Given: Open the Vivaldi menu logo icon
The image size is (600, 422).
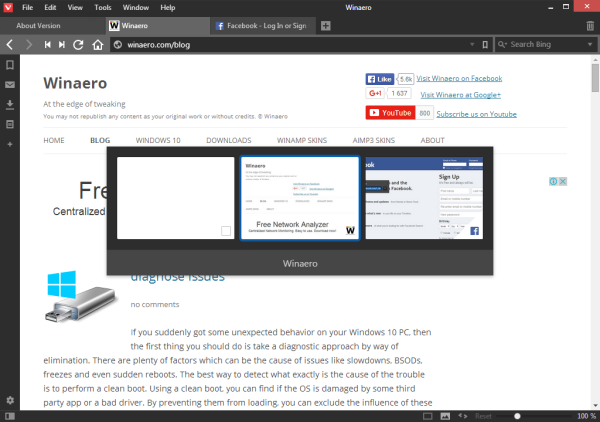Looking at the screenshot, I should [8, 7].
